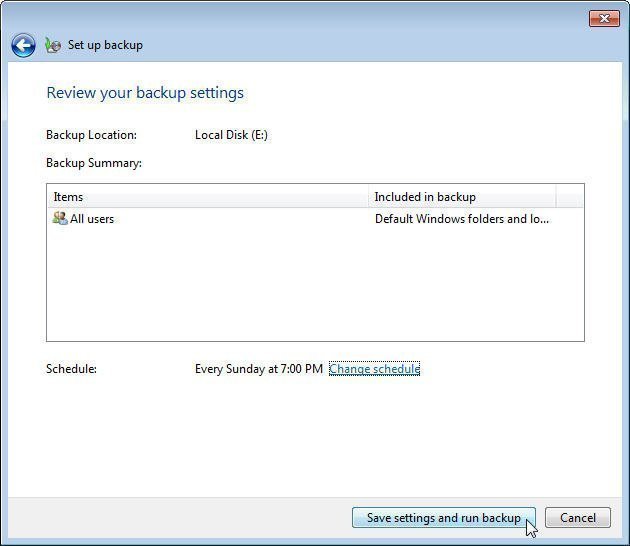Click the blue Back arrow button

tap(23, 45)
